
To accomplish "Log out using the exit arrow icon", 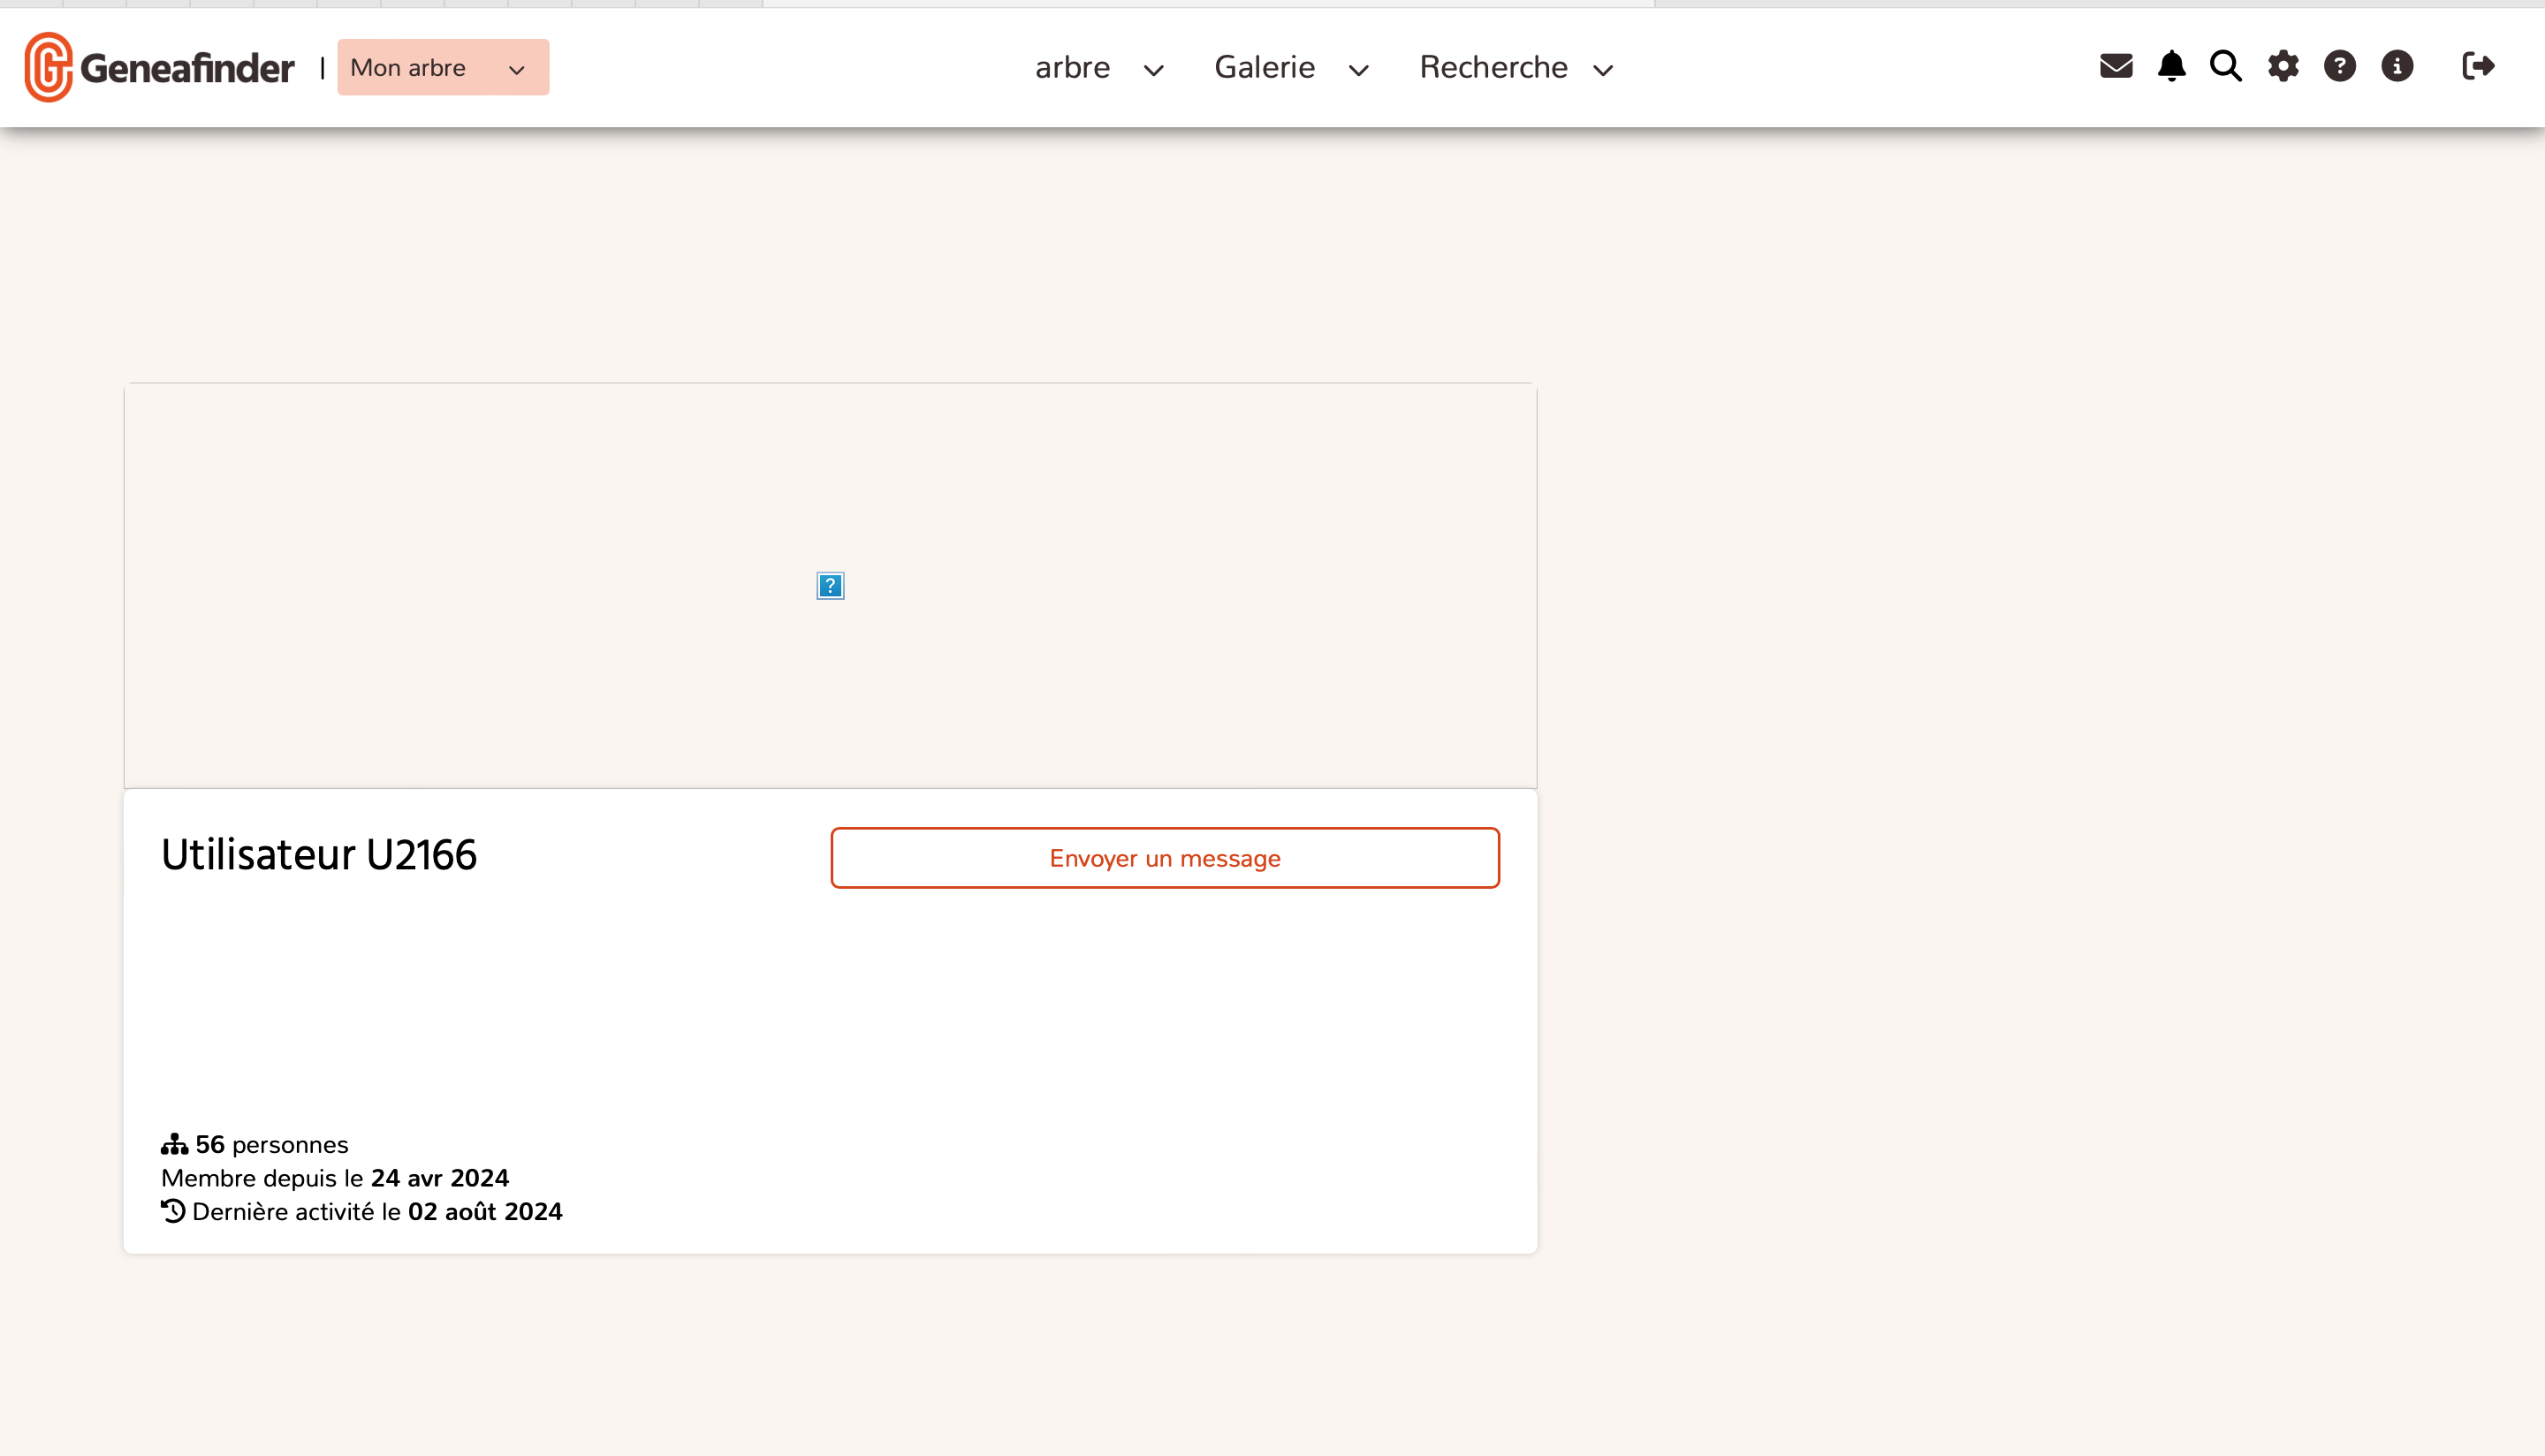I will pos(2478,66).
